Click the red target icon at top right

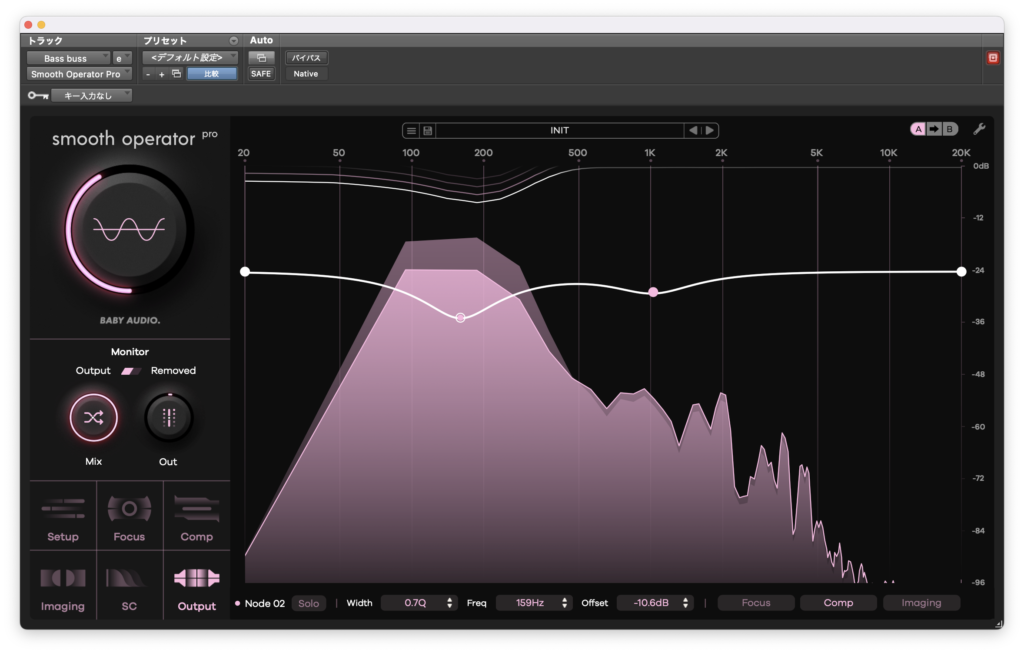pos(993,58)
